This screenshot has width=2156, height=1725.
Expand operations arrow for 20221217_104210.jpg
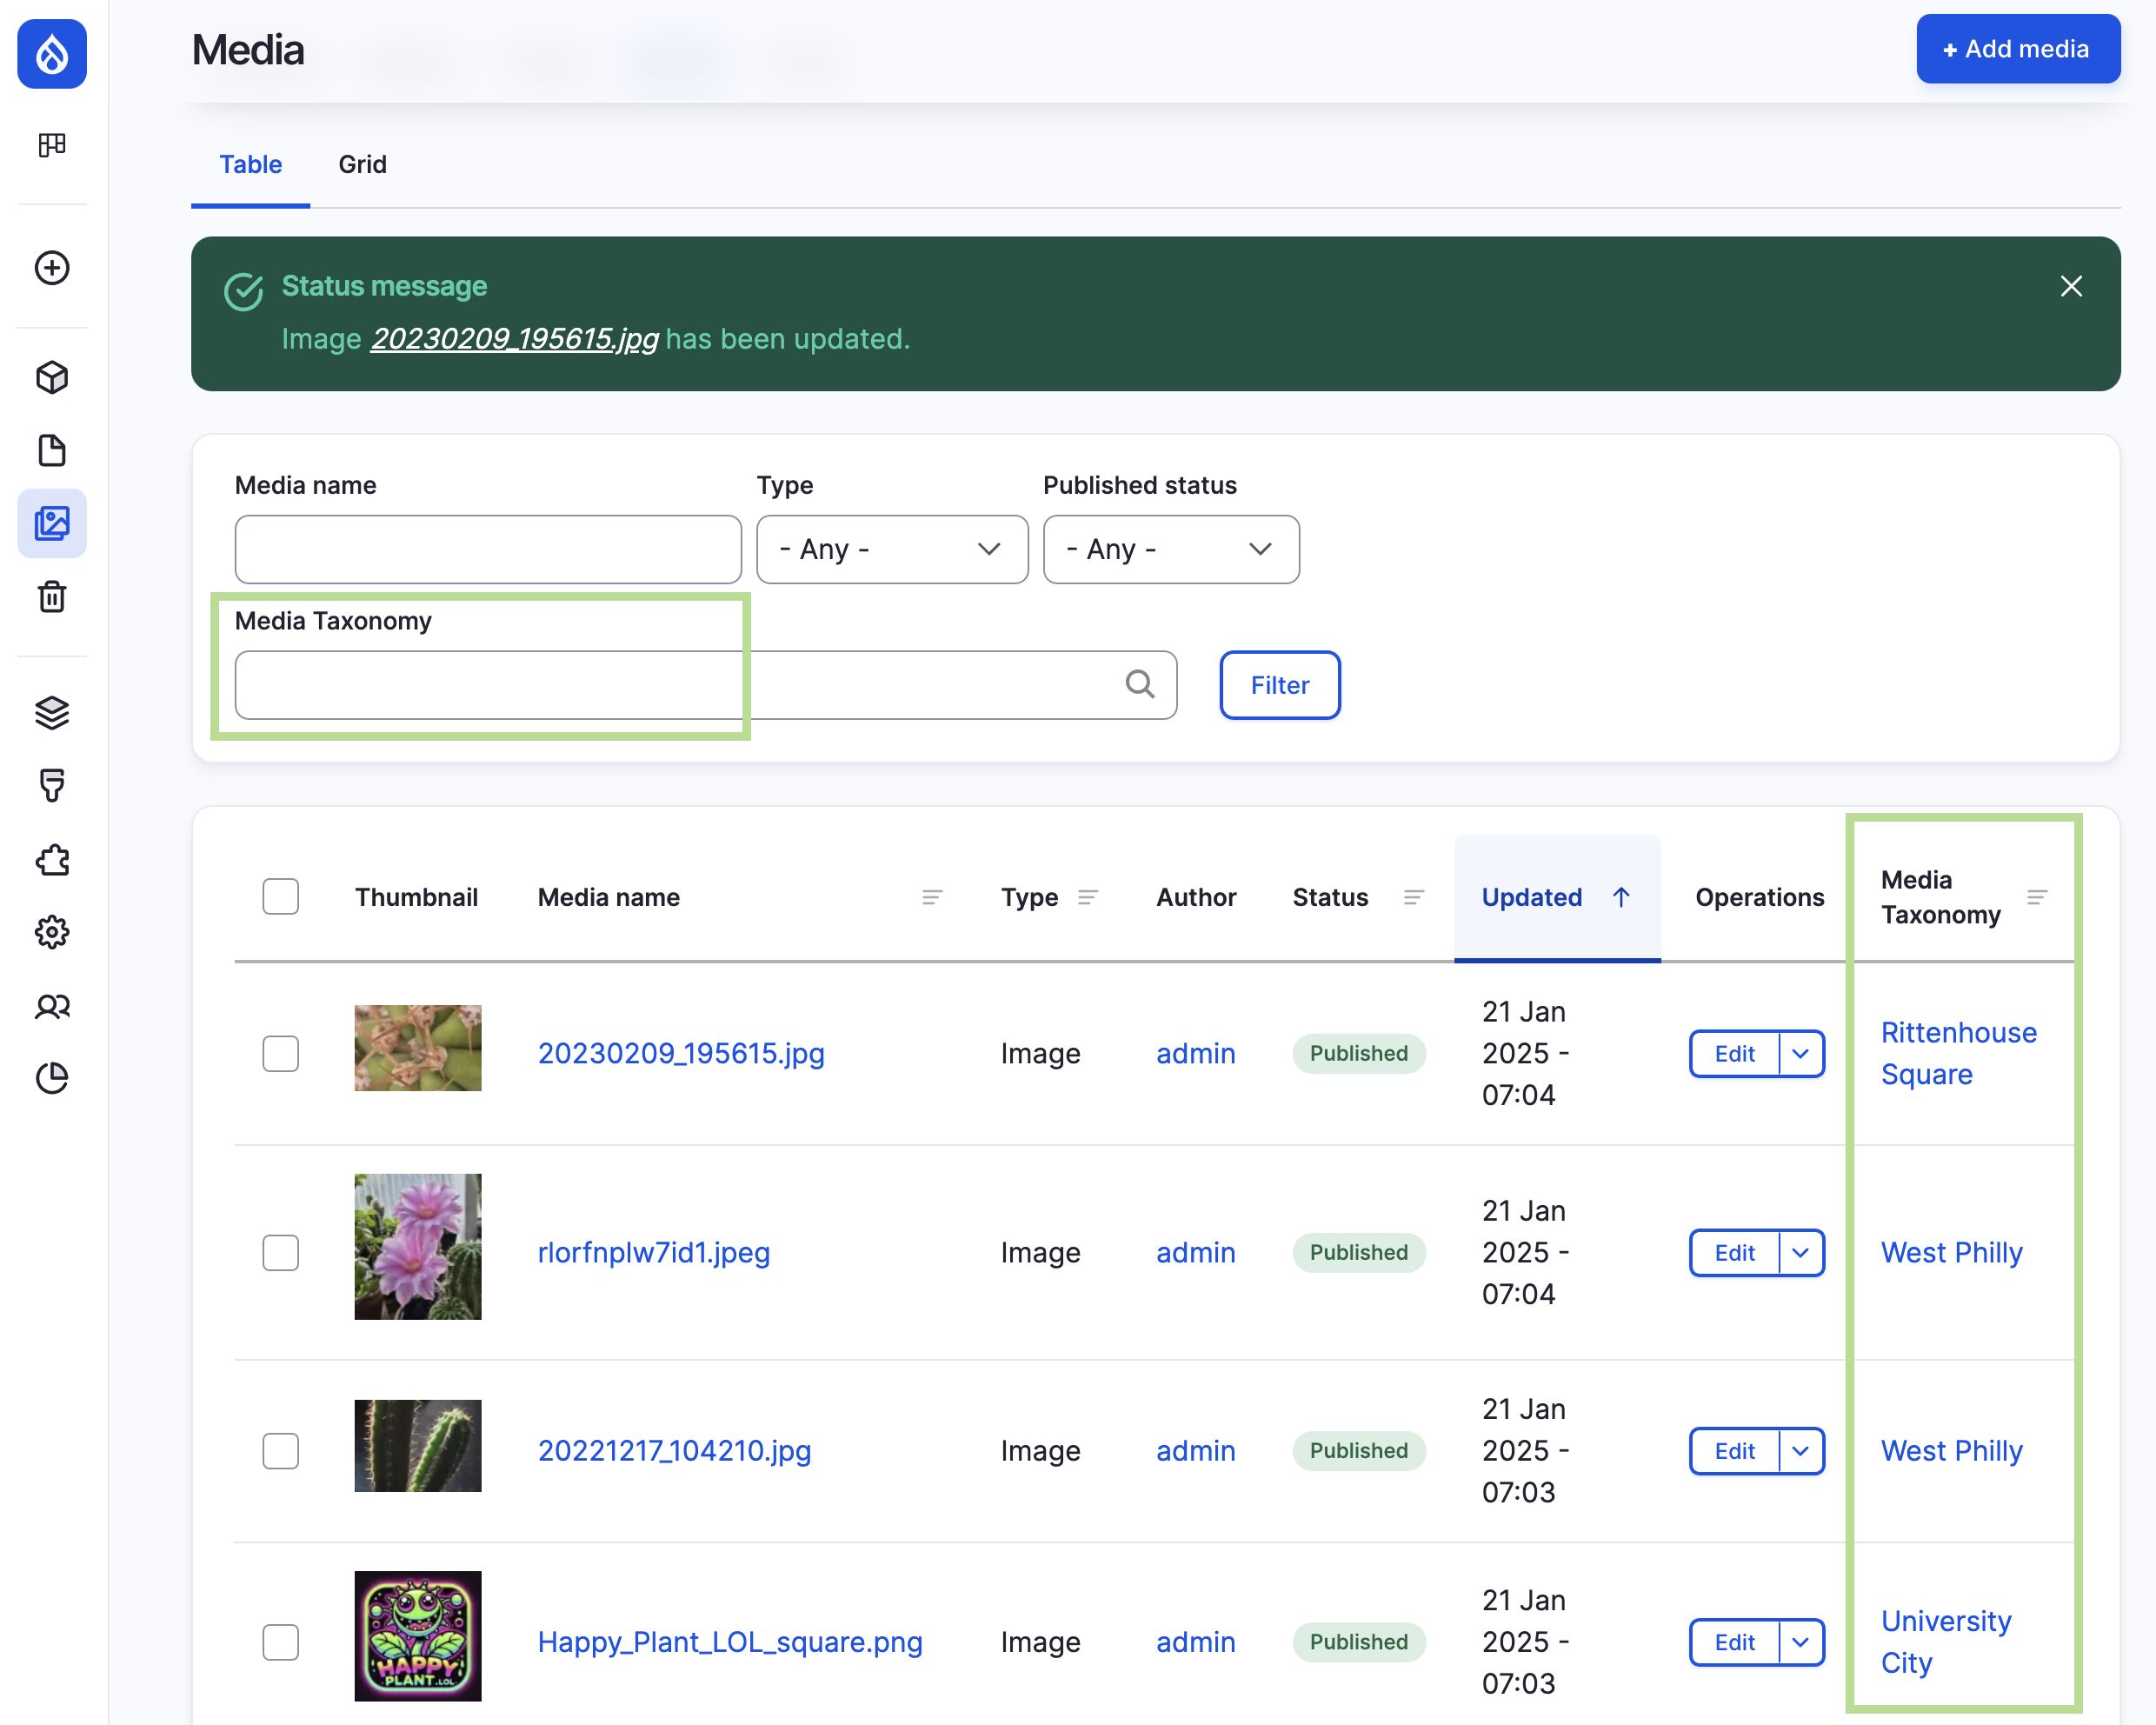[1801, 1450]
